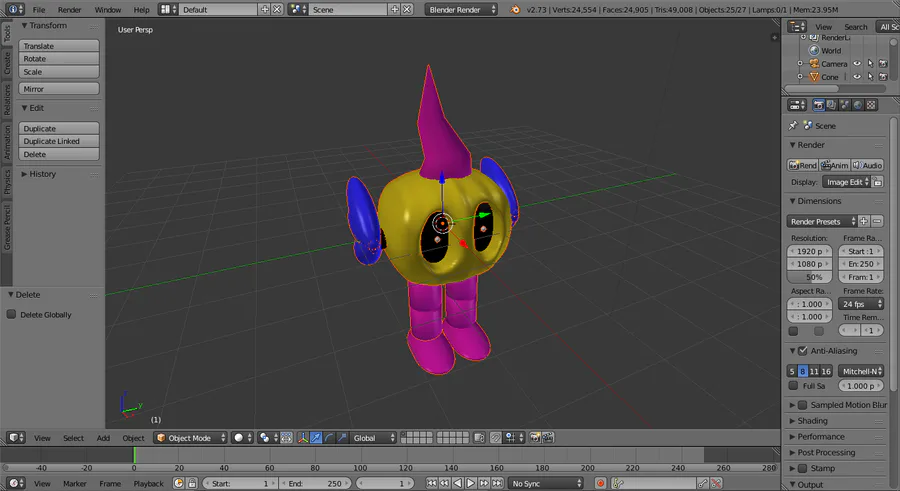Toggle the Cone eye visibility icon
The height and width of the screenshot is (491, 900).
(x=857, y=76)
